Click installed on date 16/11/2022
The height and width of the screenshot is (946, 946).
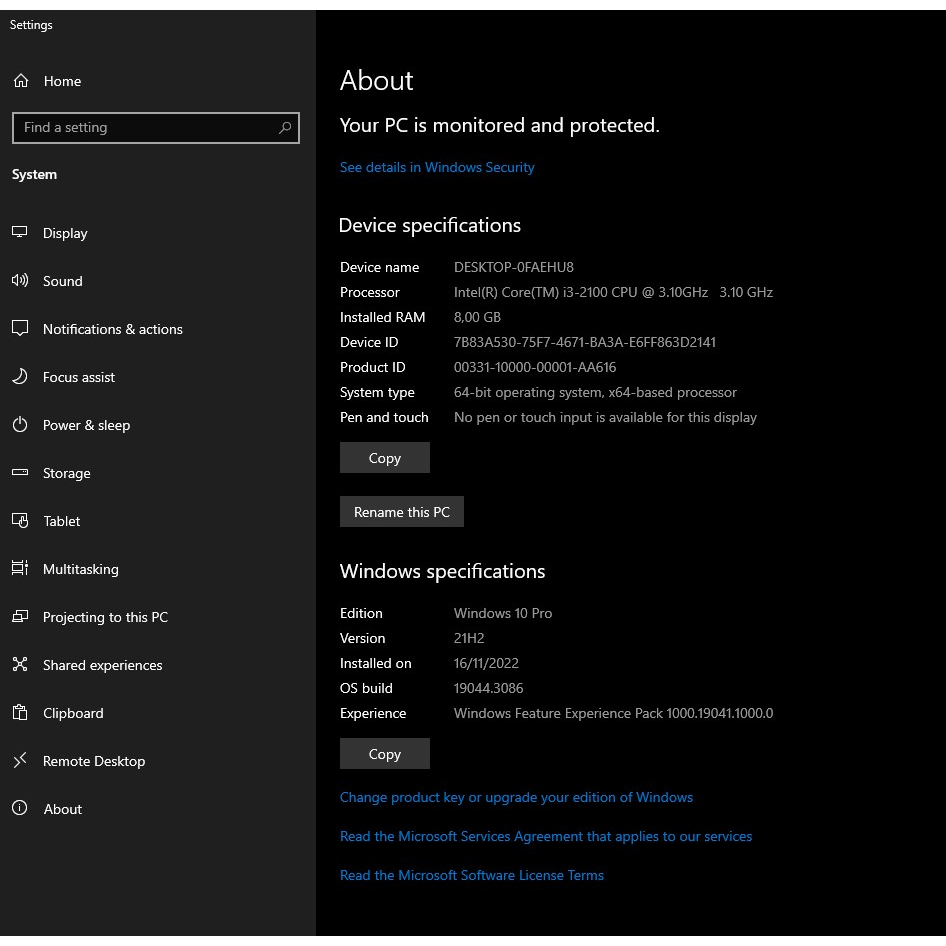click(x=486, y=664)
